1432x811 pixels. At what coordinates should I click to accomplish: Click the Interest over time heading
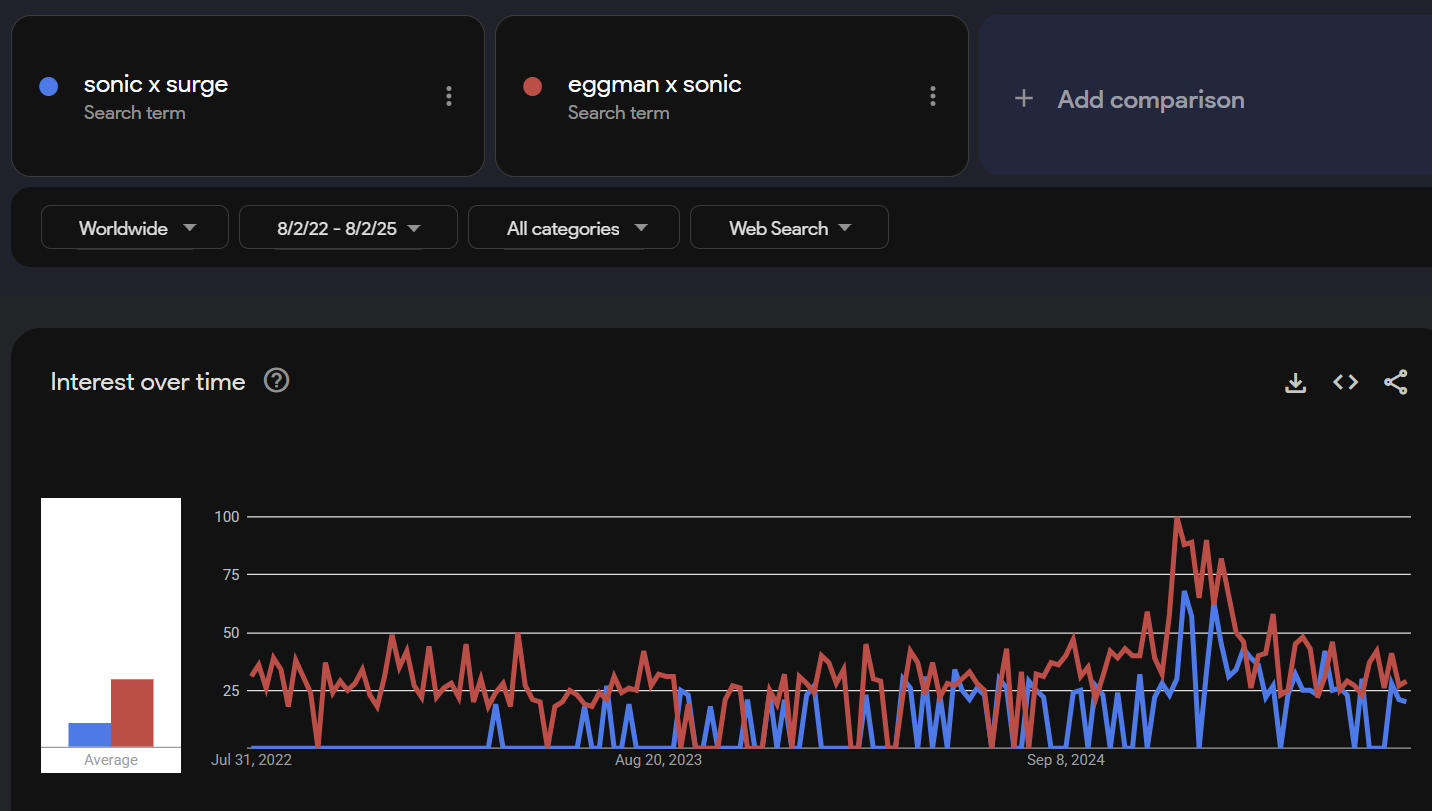pyautogui.click(x=148, y=382)
